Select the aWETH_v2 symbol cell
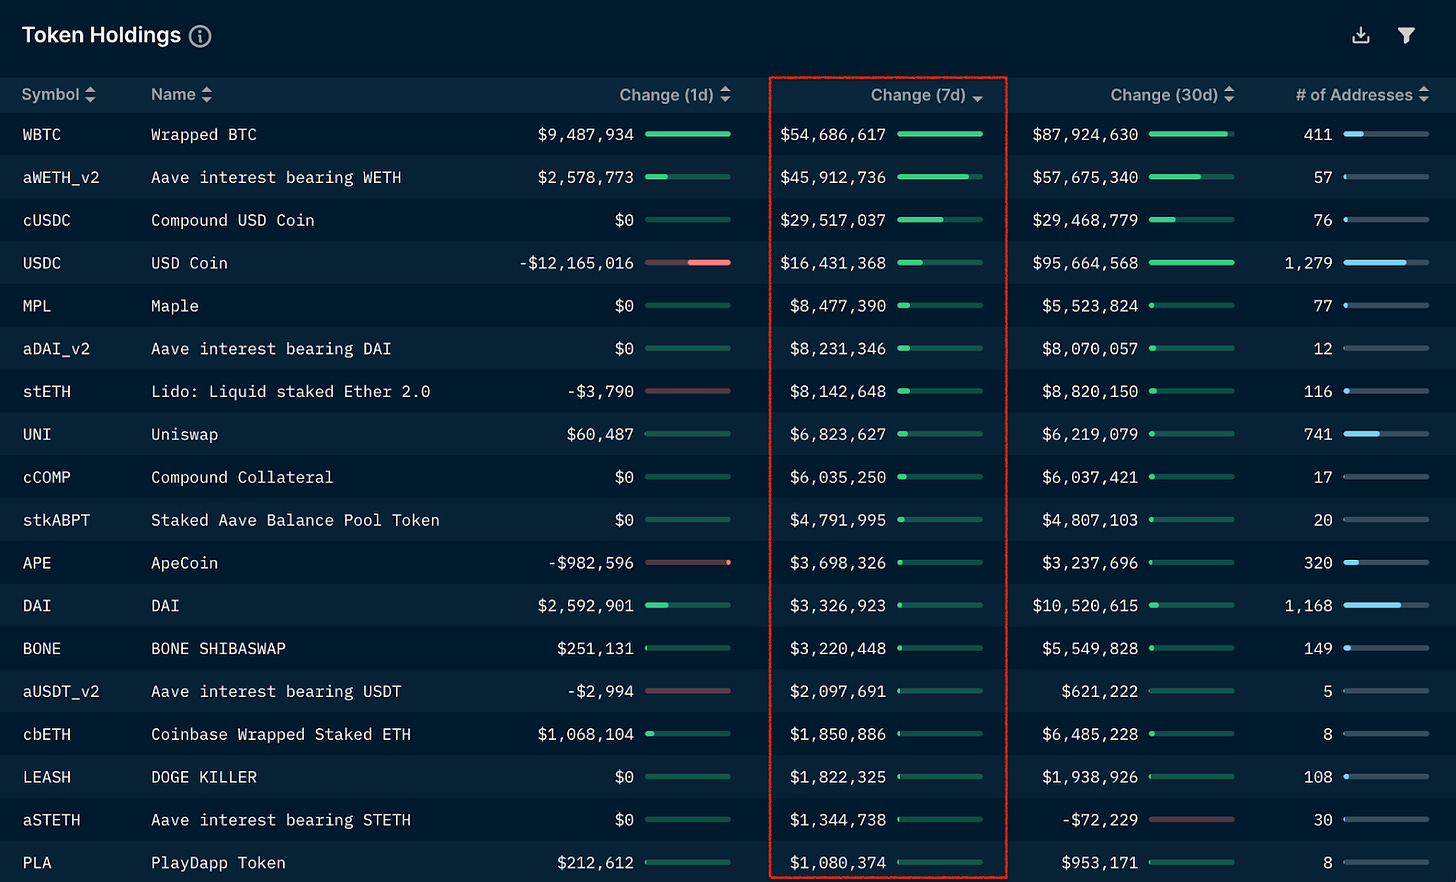1456x882 pixels. tap(61, 178)
